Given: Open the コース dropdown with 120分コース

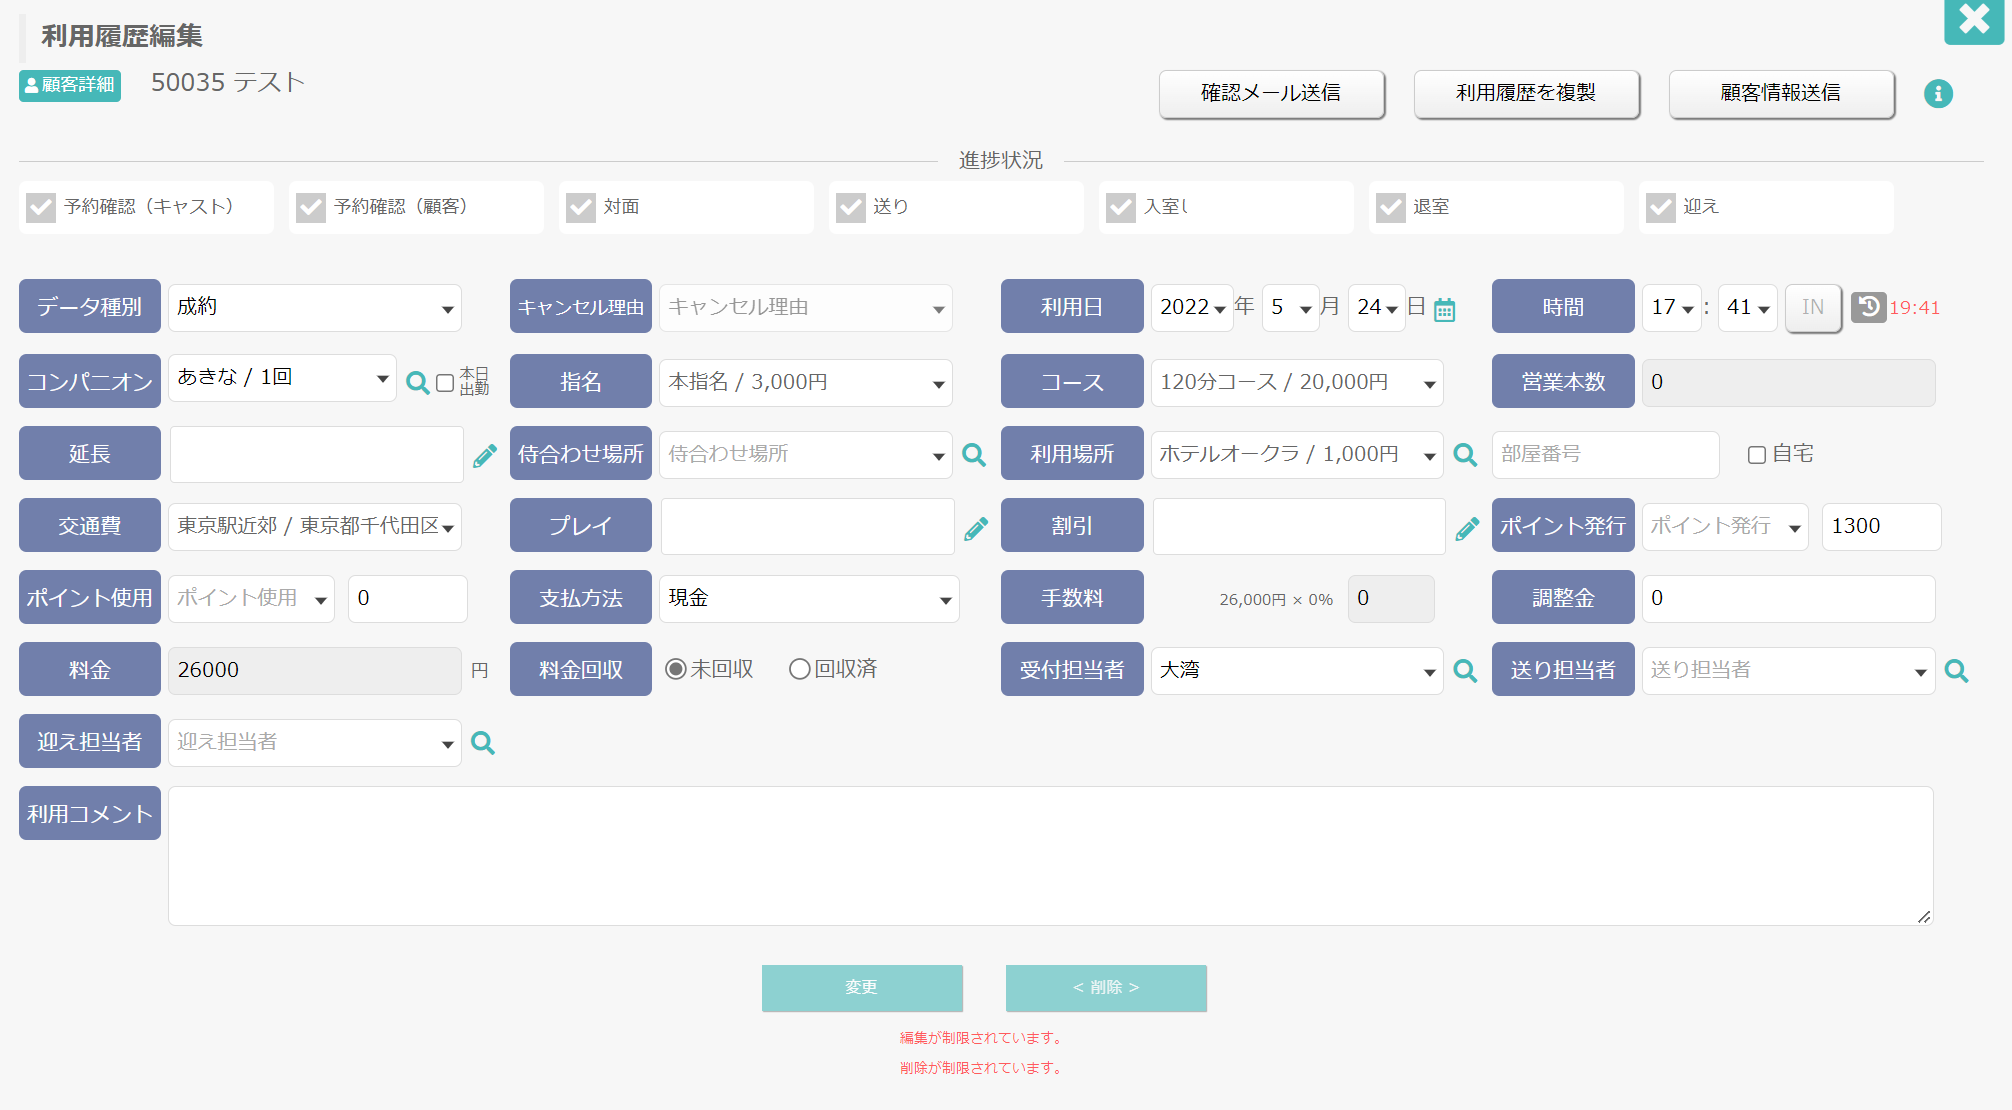Looking at the screenshot, I should coord(1297,382).
